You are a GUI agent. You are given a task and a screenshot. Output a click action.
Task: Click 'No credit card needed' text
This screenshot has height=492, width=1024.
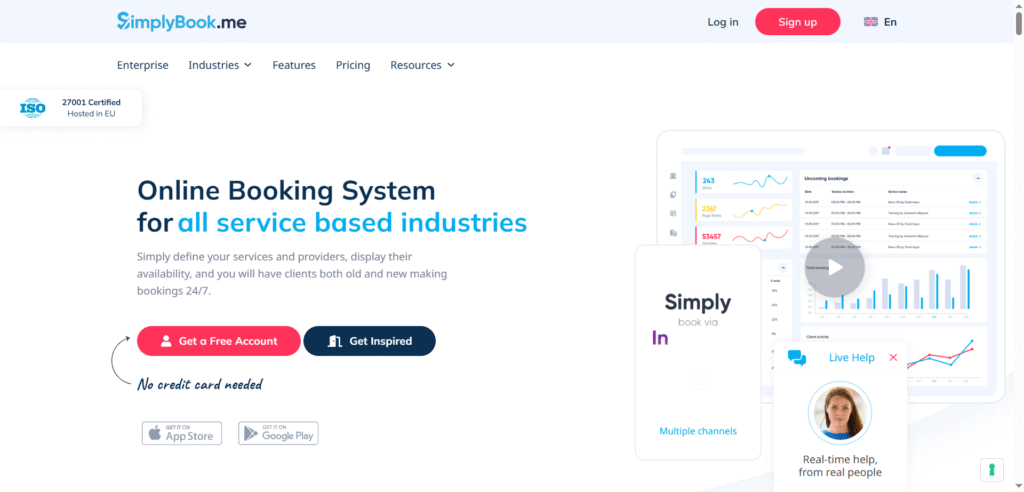click(x=200, y=384)
